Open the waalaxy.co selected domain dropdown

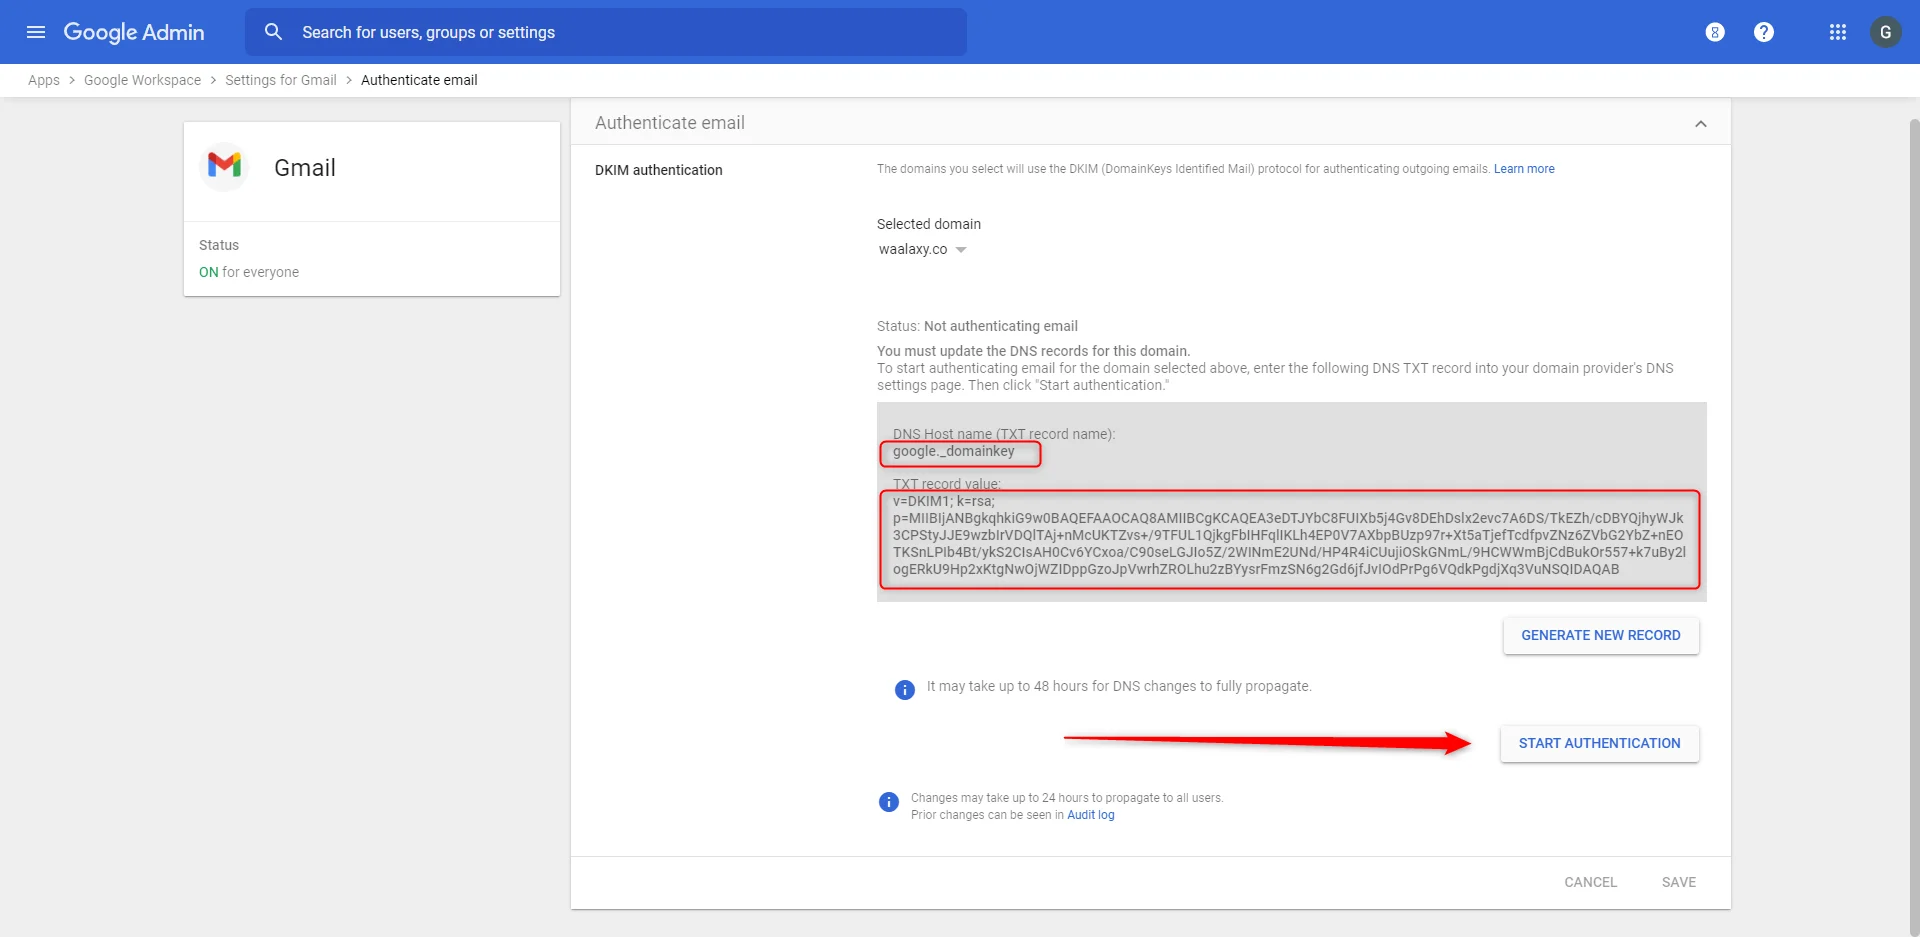922,250
